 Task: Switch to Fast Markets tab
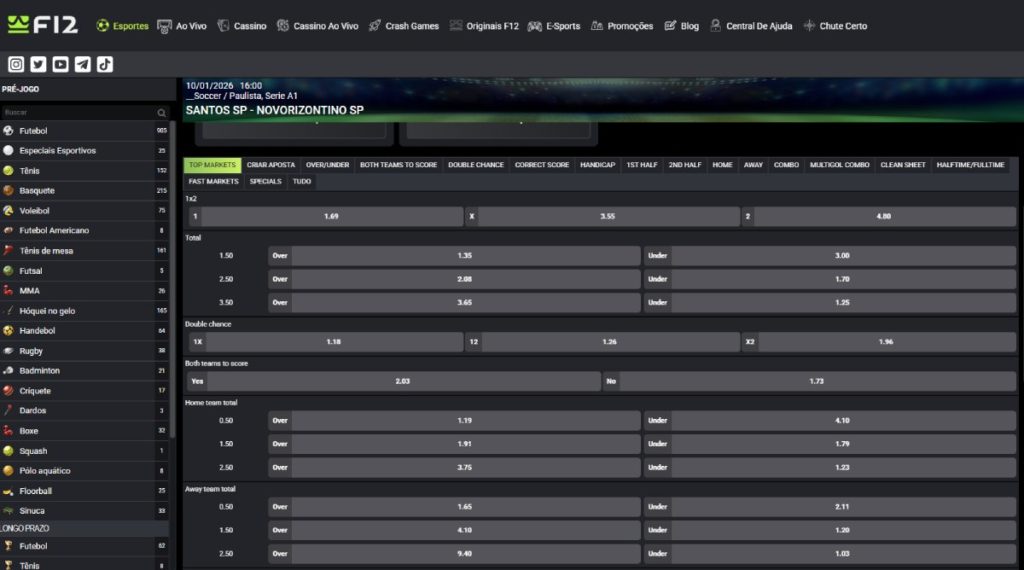(214, 182)
